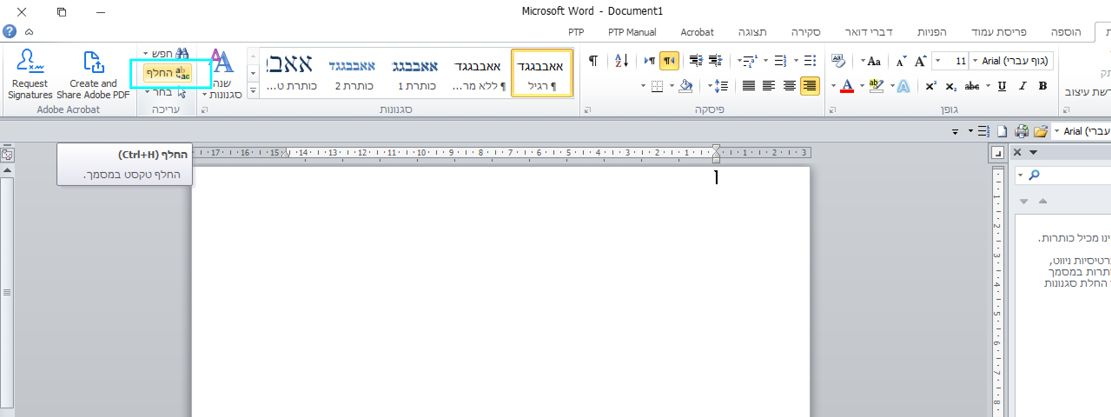Open Text Effects glowing A button
The height and width of the screenshot is (417, 1111).
pos(903,86)
